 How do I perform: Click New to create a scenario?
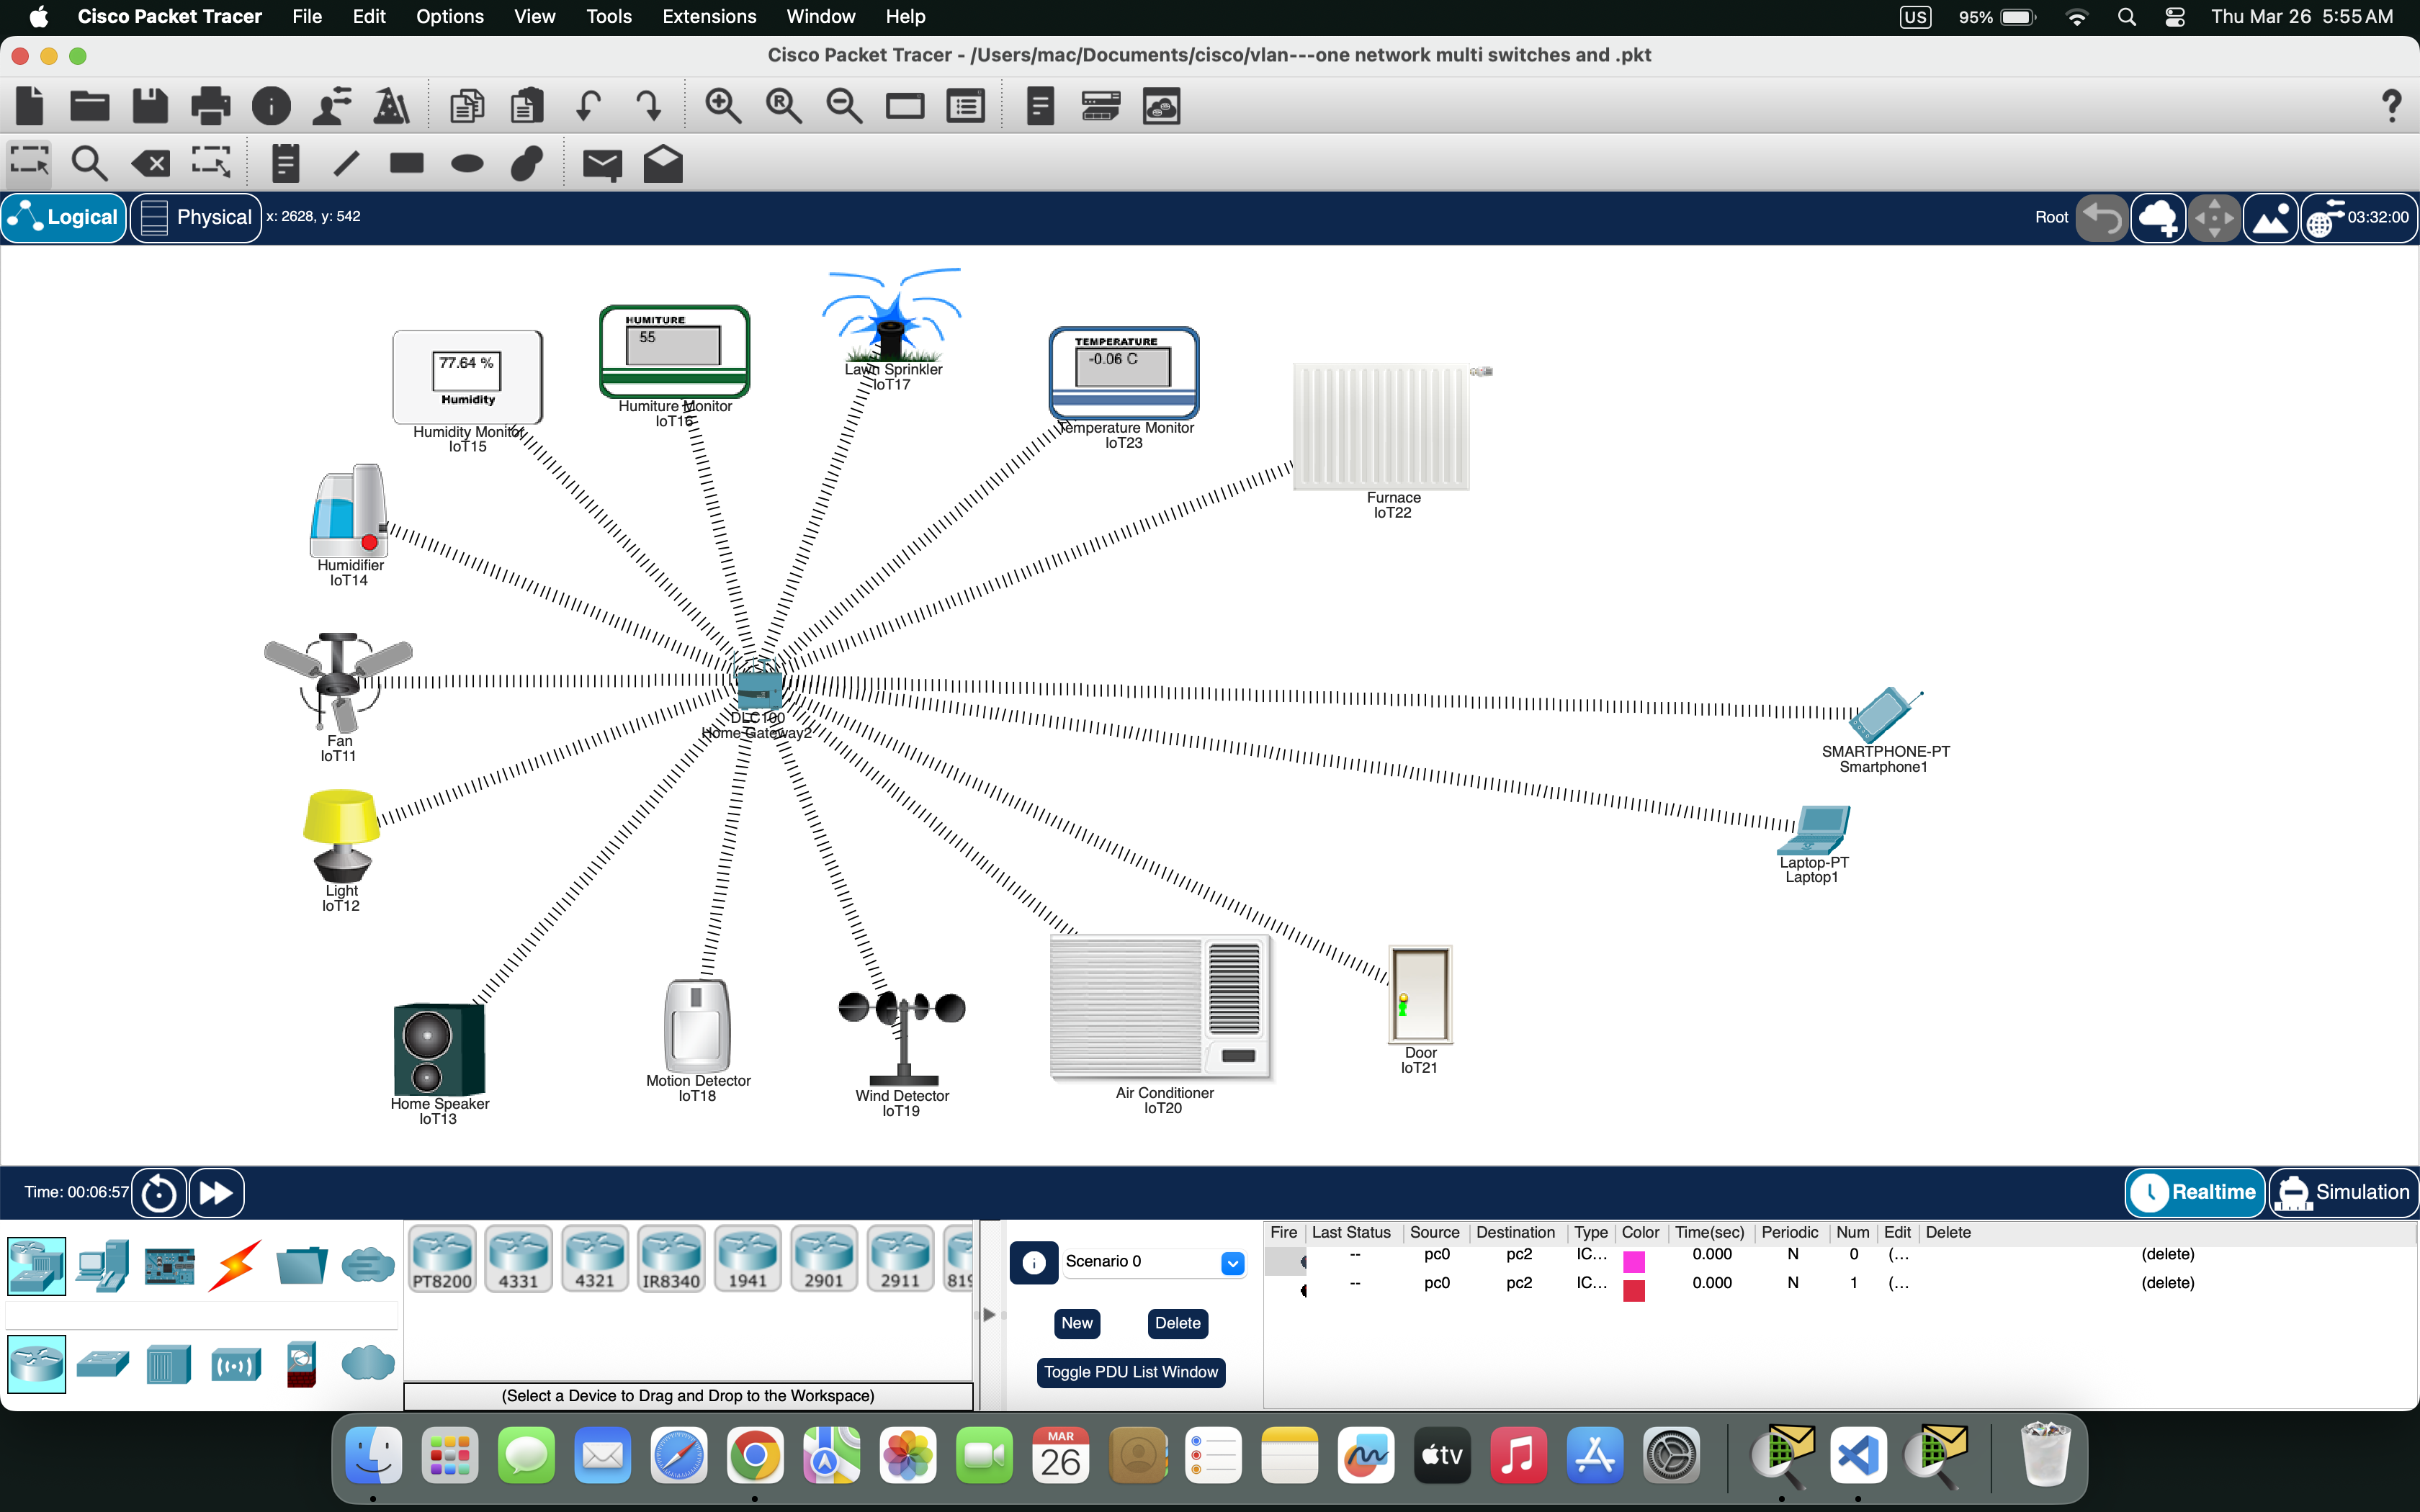click(1076, 1323)
